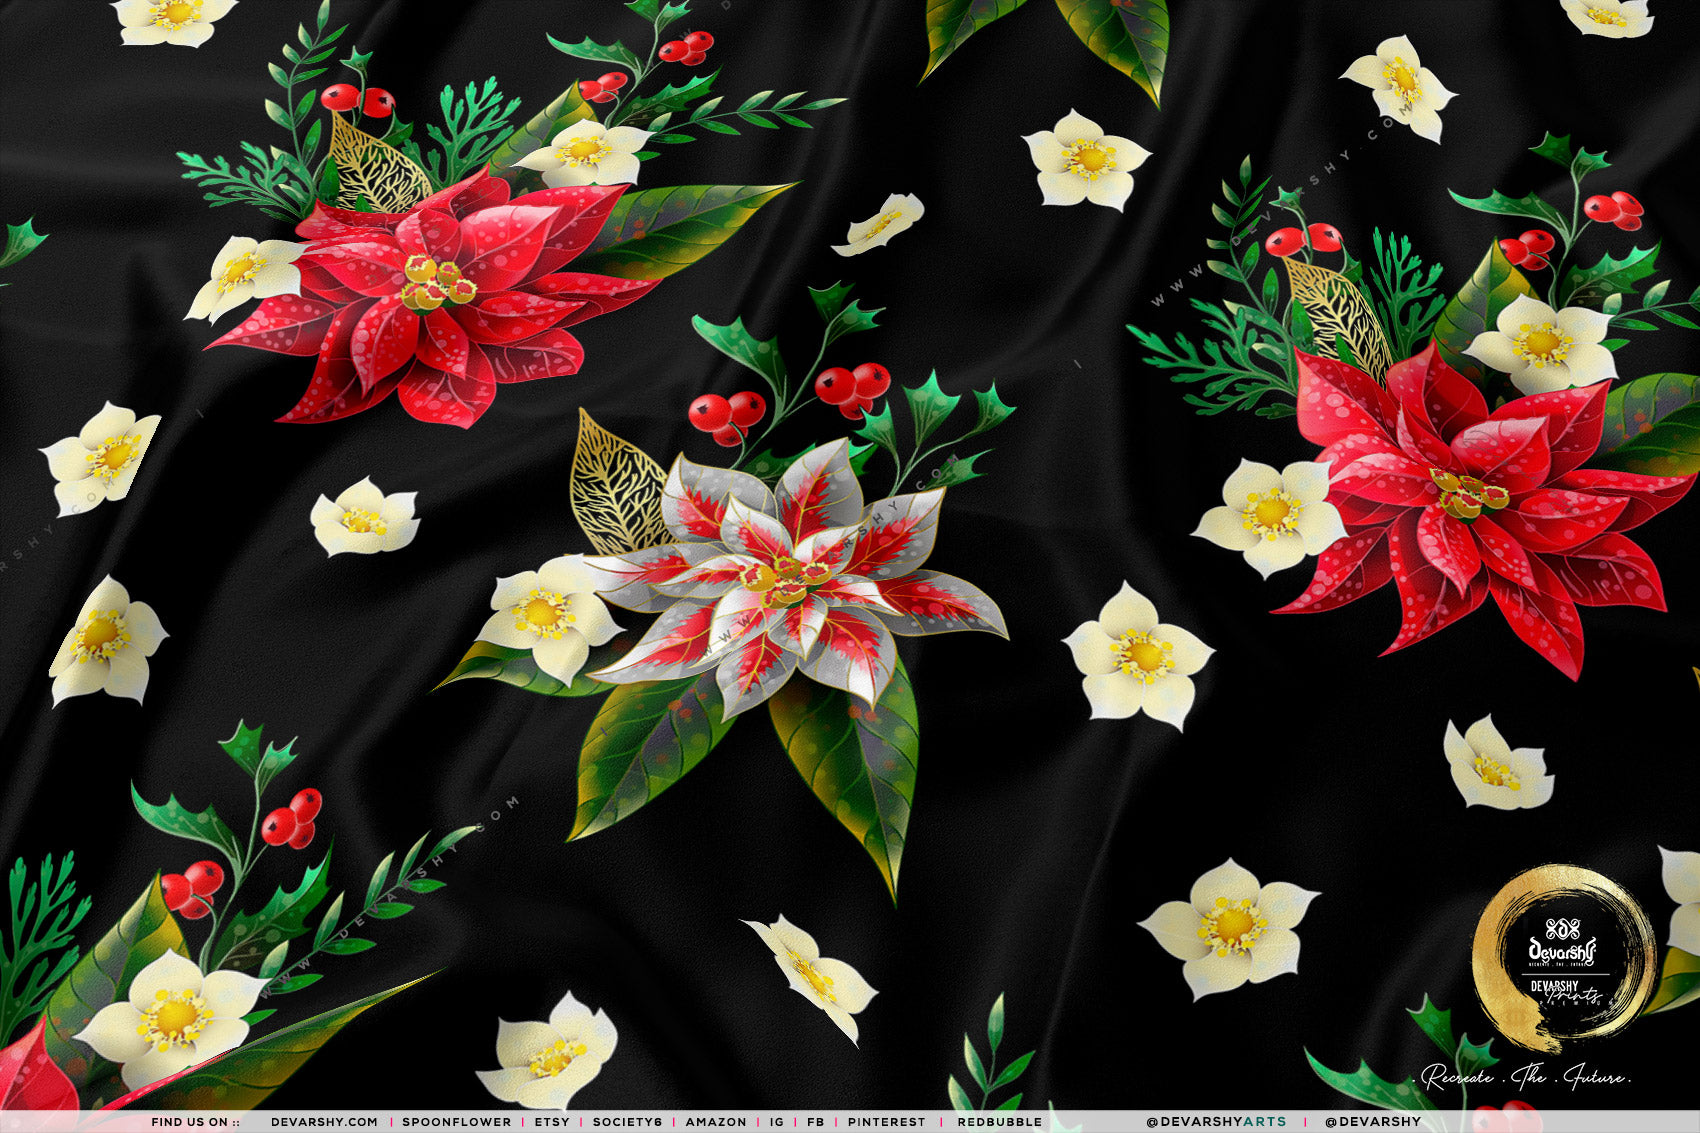1700x1133 pixels.
Task: Visit the SPOONFLOWER link
Action: tap(456, 1122)
